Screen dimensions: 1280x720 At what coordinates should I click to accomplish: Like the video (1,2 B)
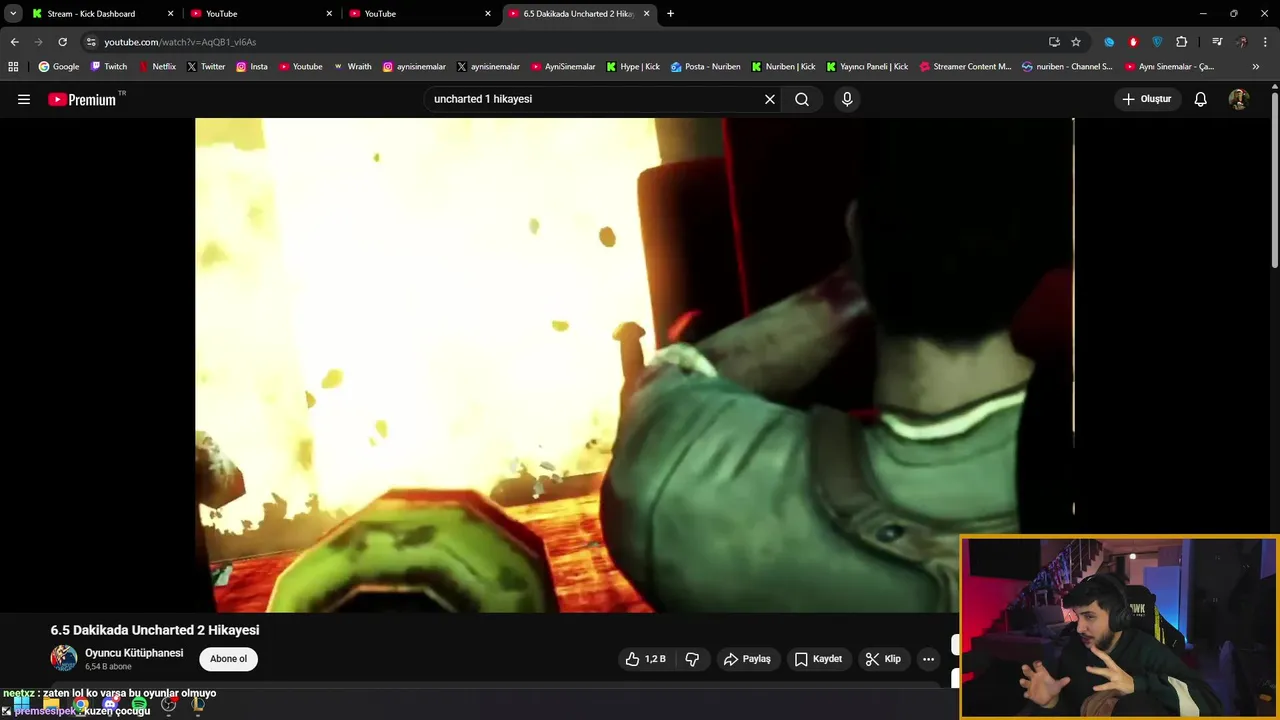click(645, 659)
